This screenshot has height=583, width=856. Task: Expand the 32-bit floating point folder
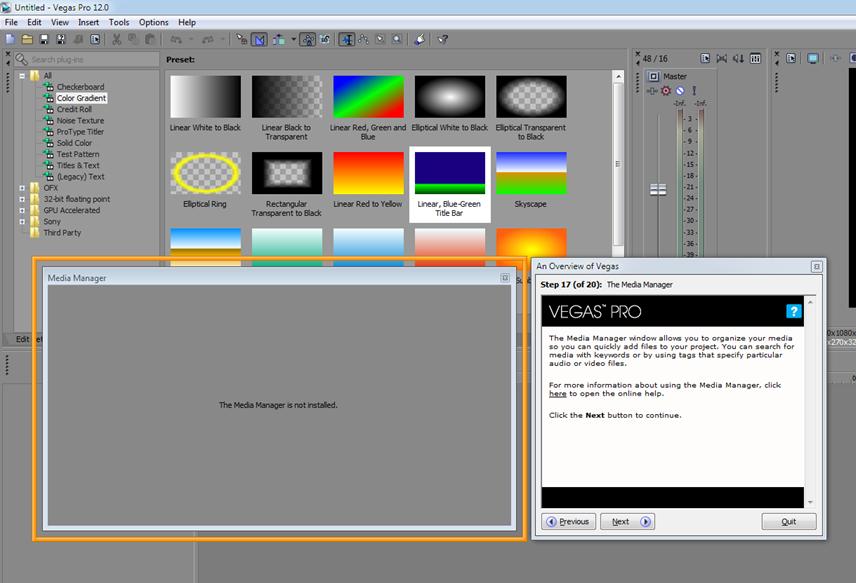[22, 199]
